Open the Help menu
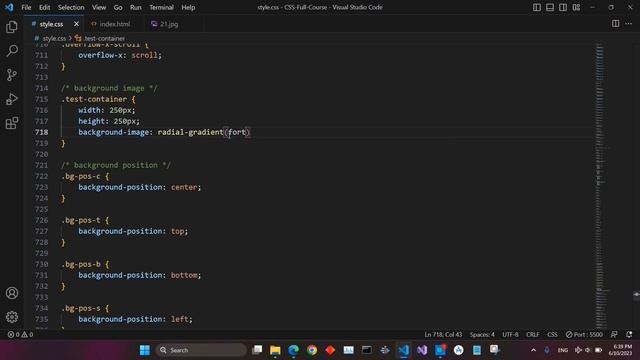The image size is (640, 360). click(x=188, y=7)
